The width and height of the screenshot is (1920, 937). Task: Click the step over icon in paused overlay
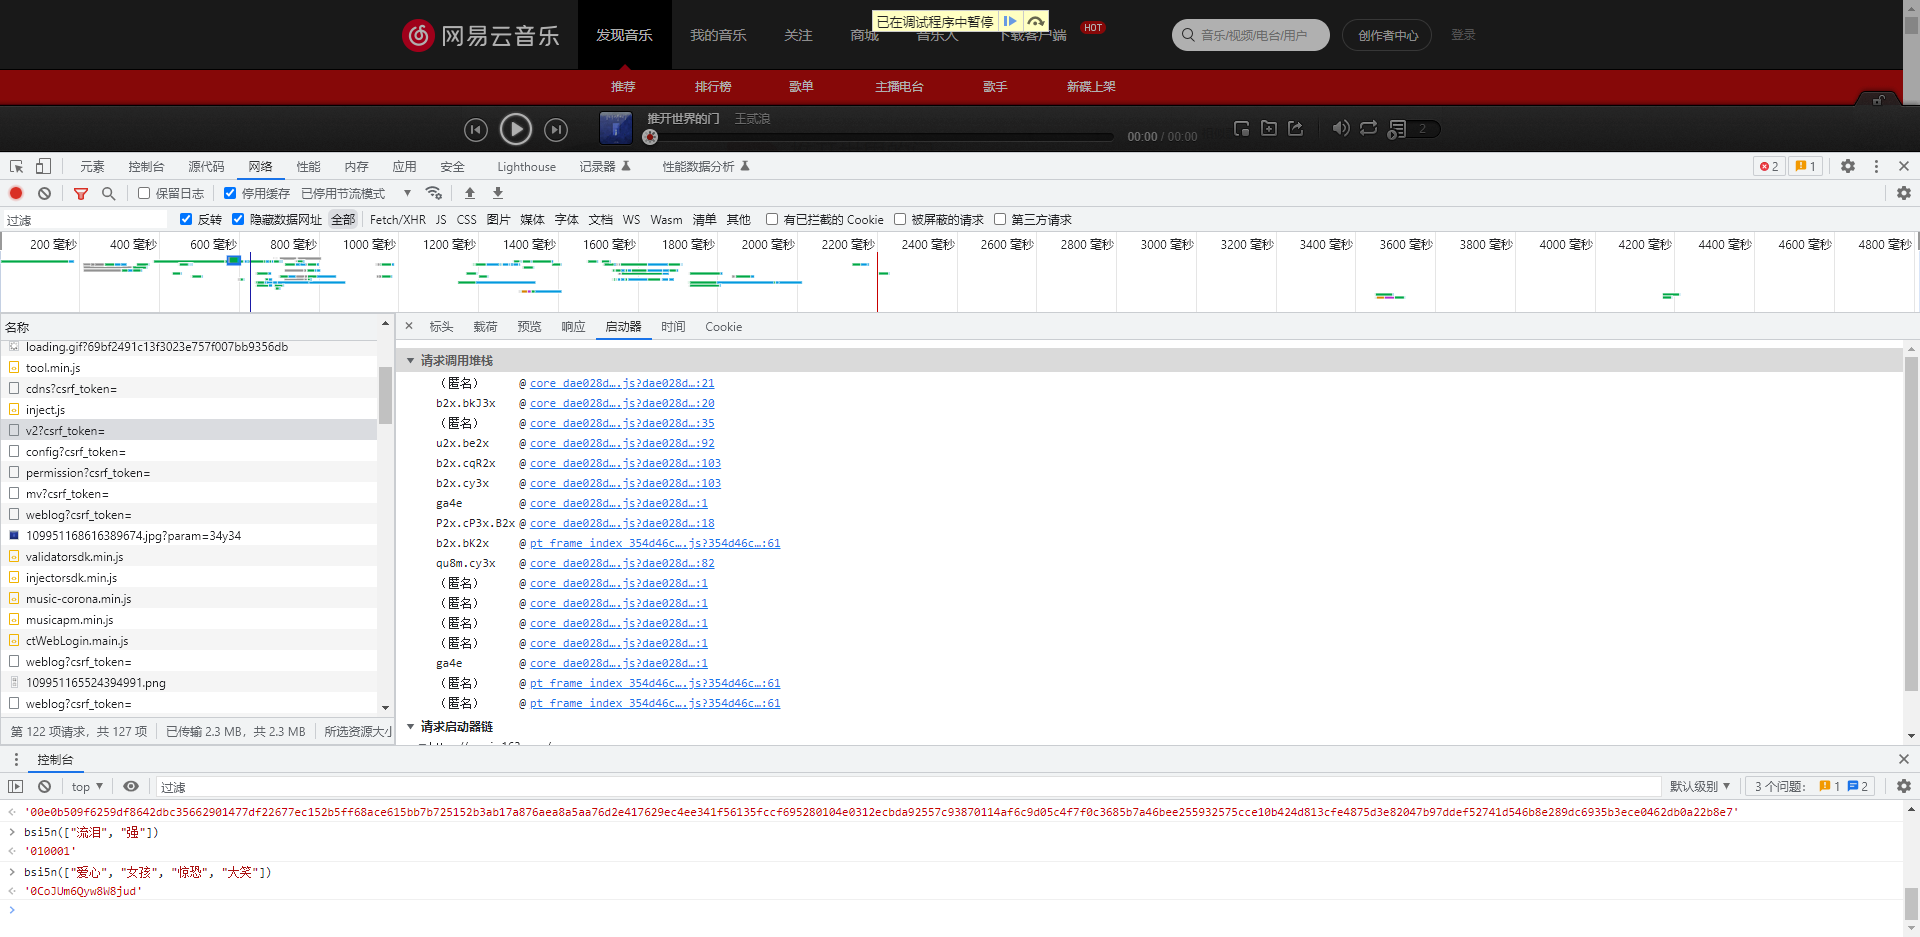pos(1036,21)
